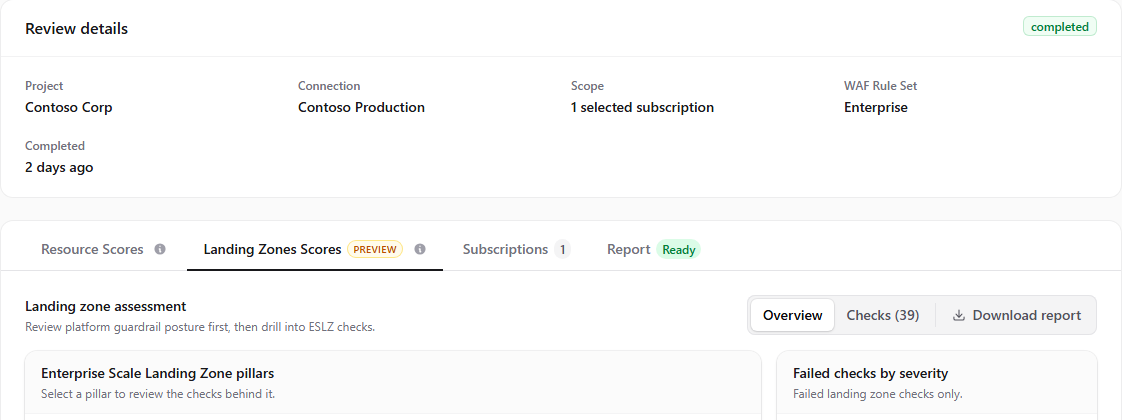Click the Download report button
The height and width of the screenshot is (420, 1122).
(1017, 315)
